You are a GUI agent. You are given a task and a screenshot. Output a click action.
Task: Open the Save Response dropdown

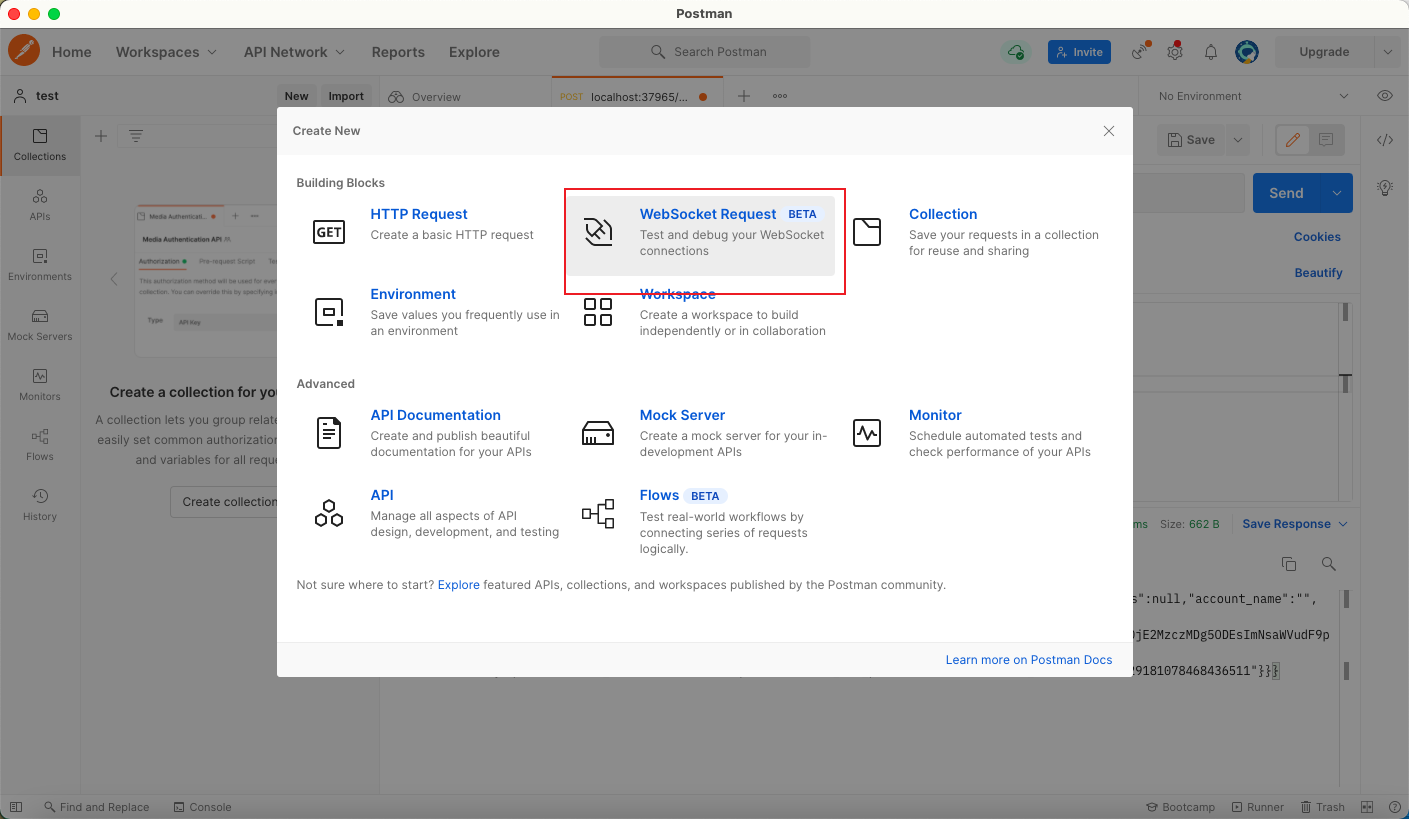pos(1295,524)
